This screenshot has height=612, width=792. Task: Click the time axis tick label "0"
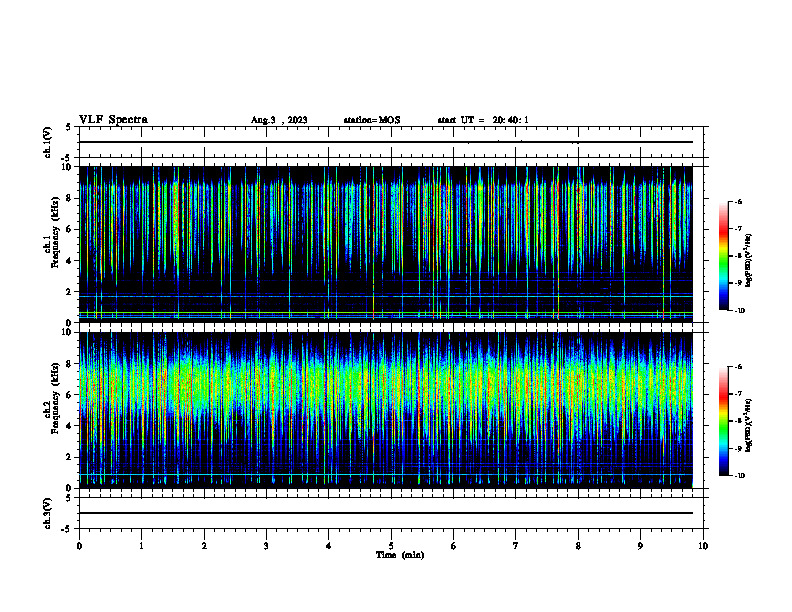click(x=79, y=546)
